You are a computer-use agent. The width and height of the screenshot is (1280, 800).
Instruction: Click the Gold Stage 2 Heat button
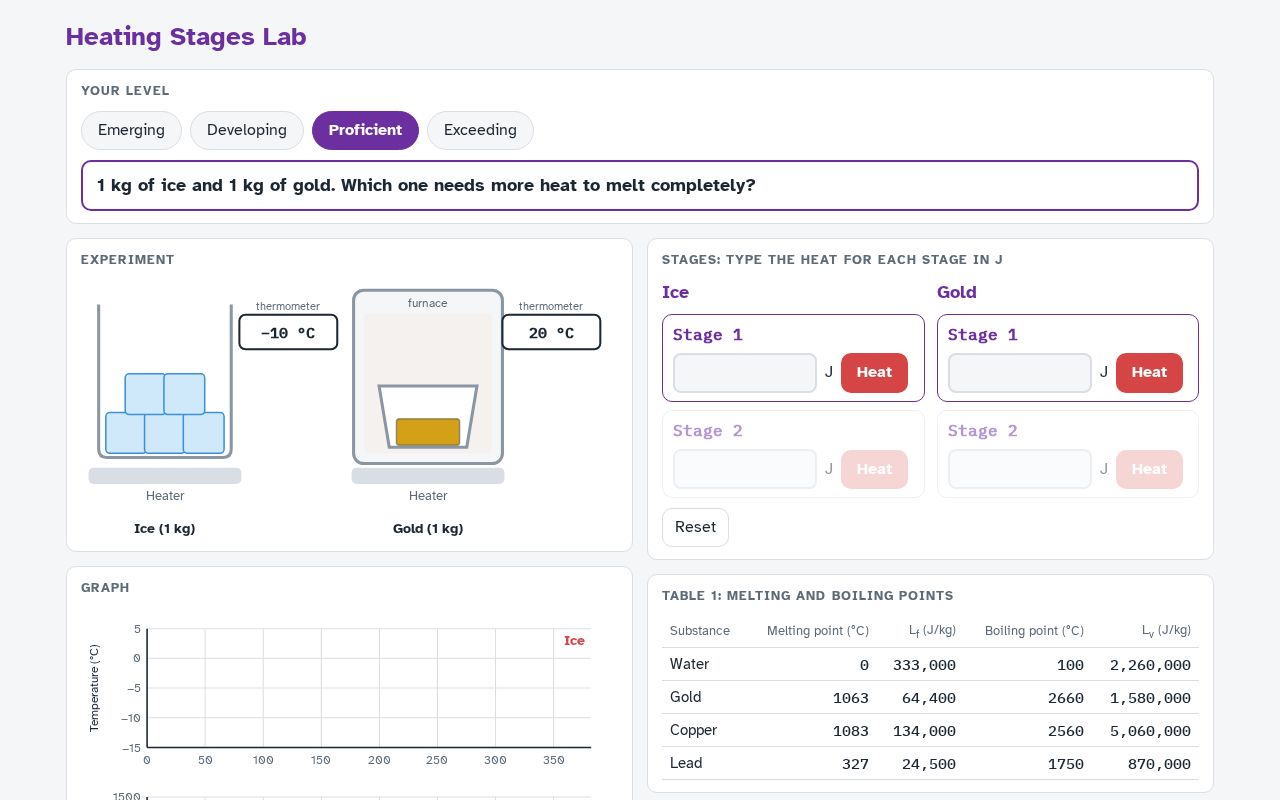tap(1149, 469)
